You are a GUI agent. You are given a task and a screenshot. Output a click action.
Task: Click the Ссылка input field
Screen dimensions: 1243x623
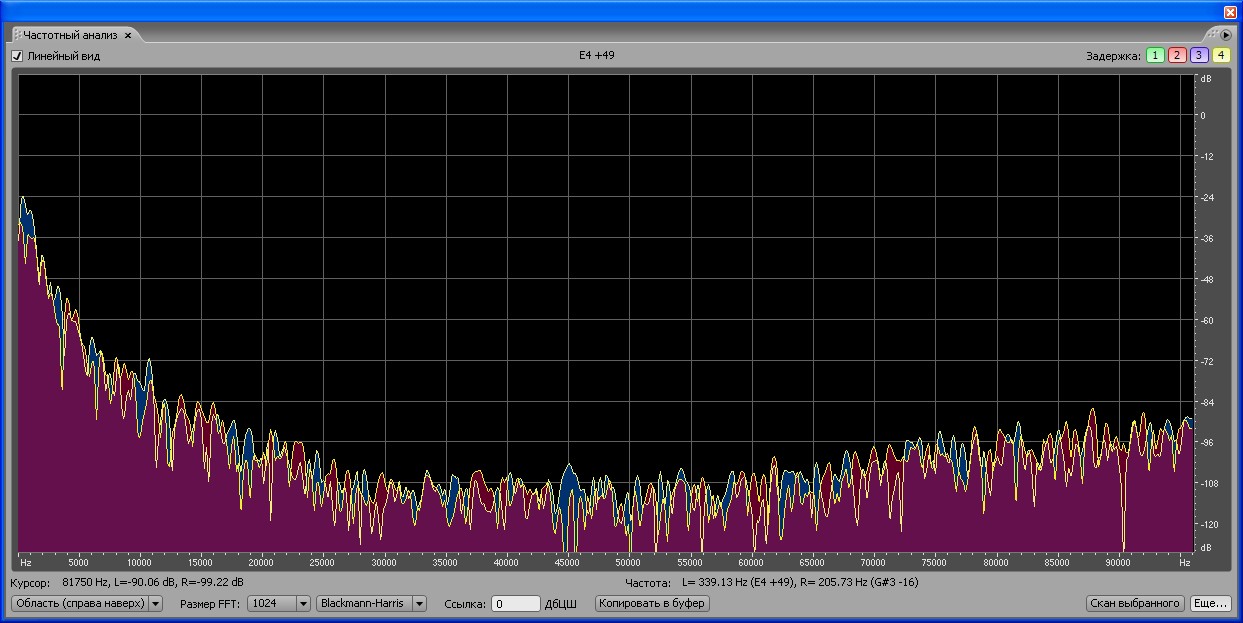point(515,604)
